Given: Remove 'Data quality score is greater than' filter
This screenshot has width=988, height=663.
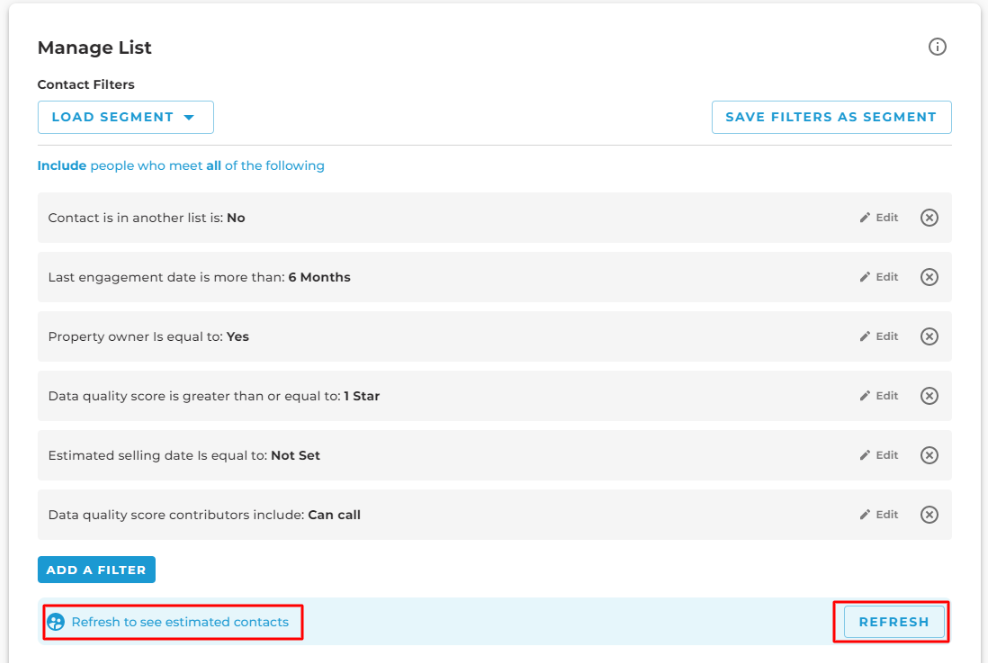Looking at the screenshot, I should pos(929,396).
